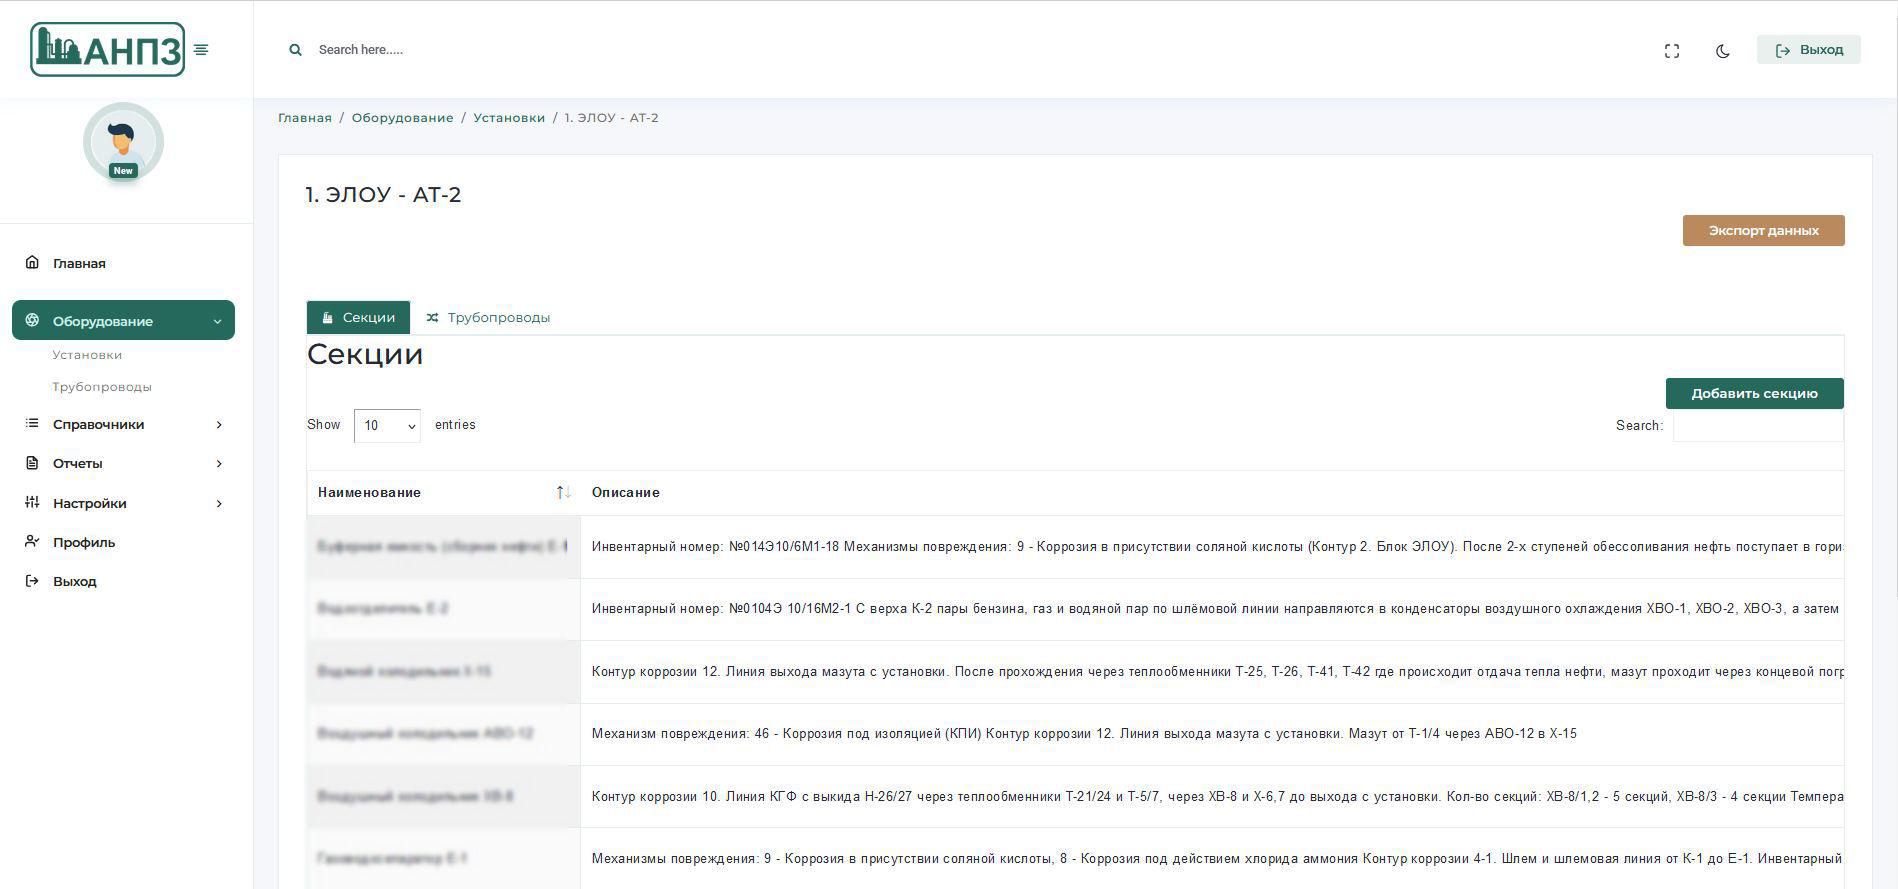1898x889 pixels.
Task: Open the Show entries count dropdown
Action: coord(387,426)
